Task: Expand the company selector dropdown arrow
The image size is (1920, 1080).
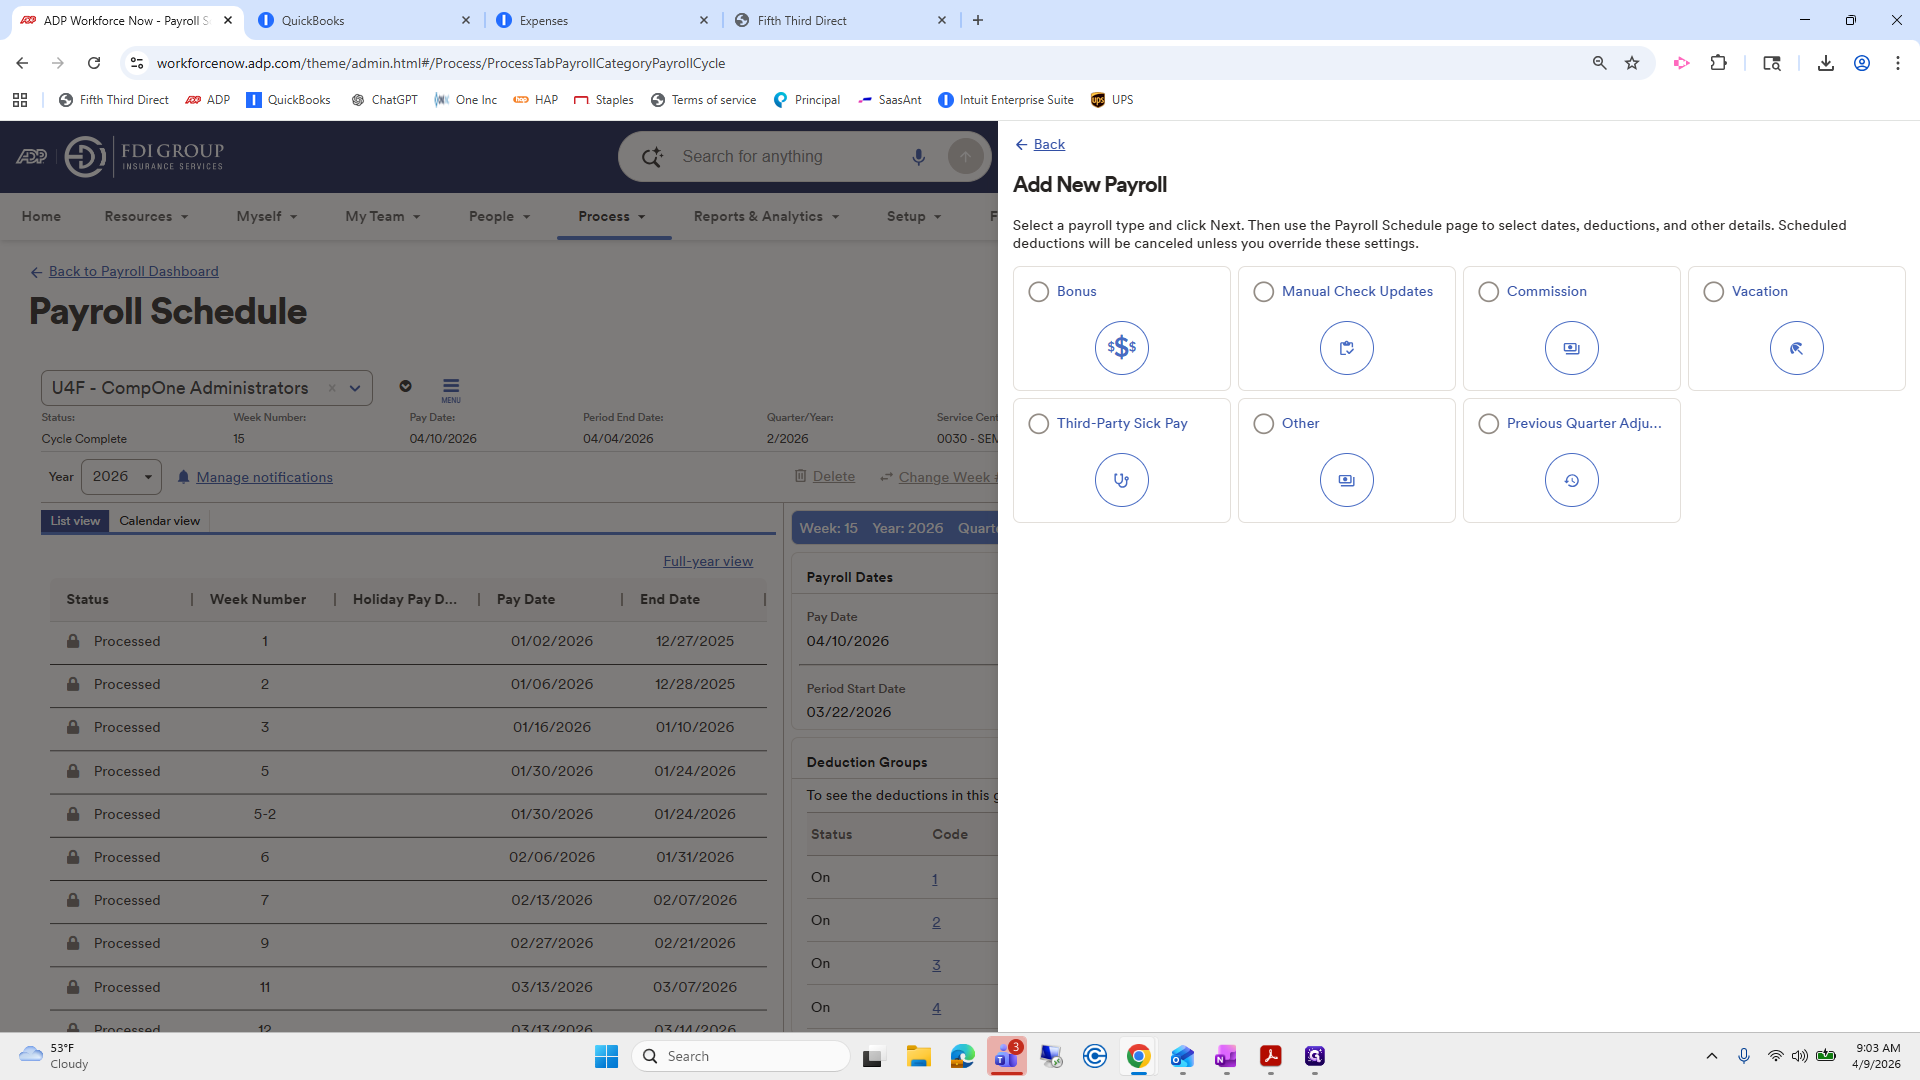Action: [x=355, y=388]
